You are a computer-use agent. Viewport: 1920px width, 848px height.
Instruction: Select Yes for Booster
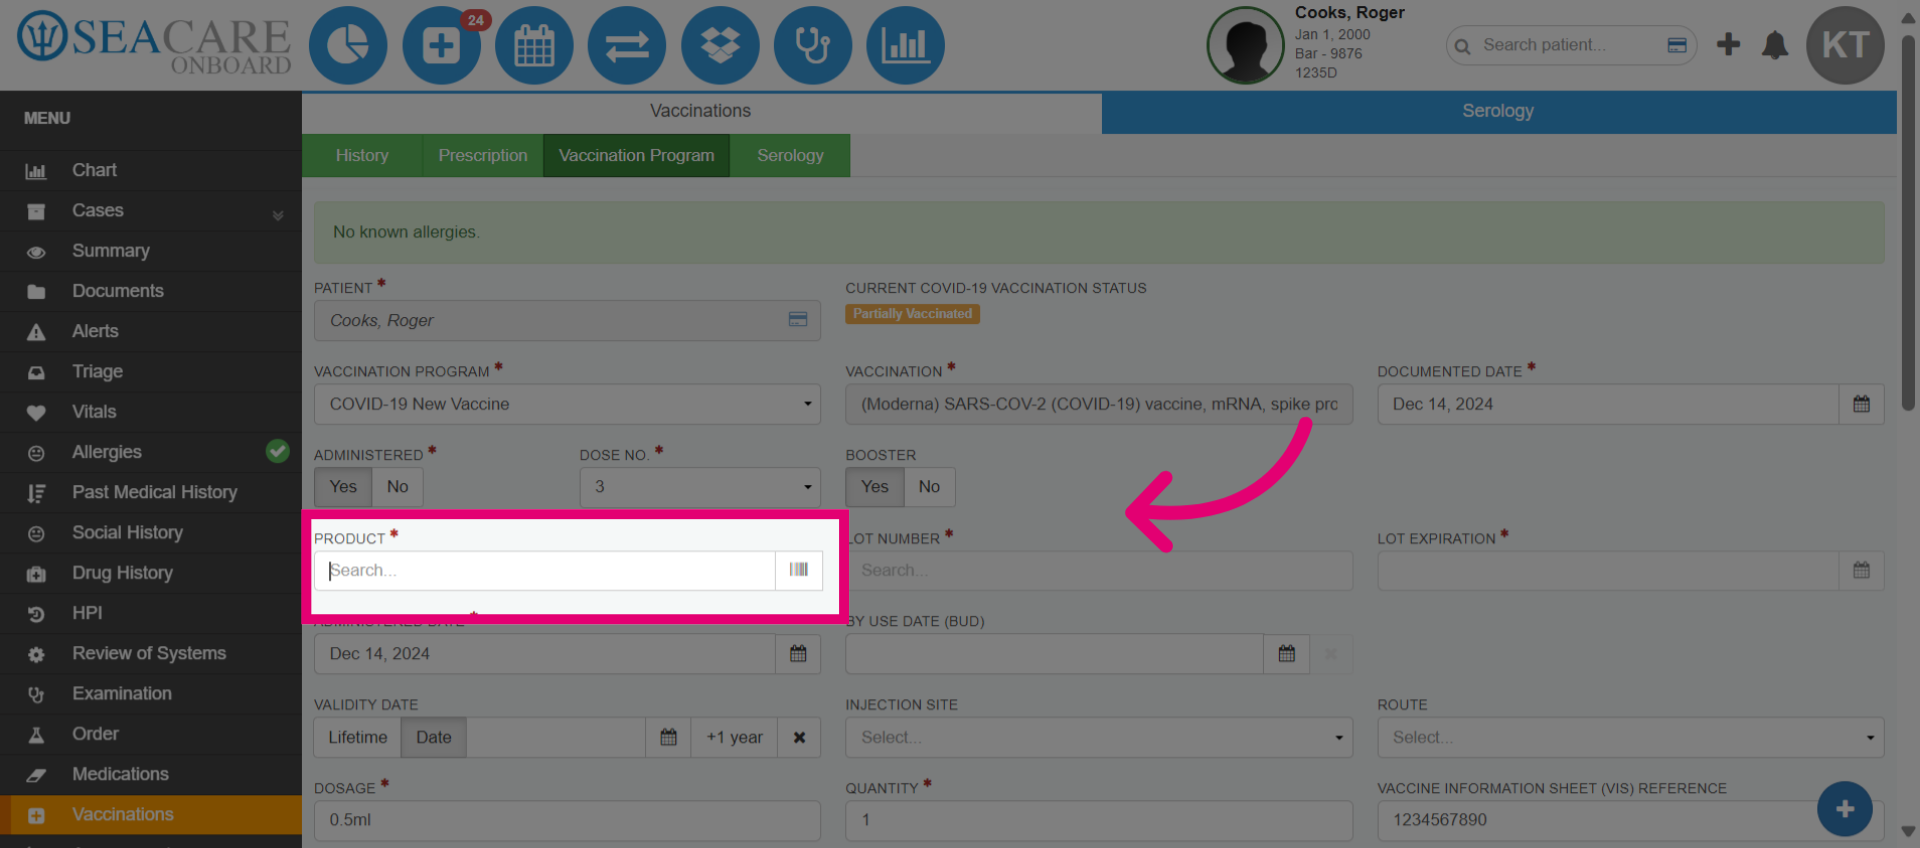point(875,487)
